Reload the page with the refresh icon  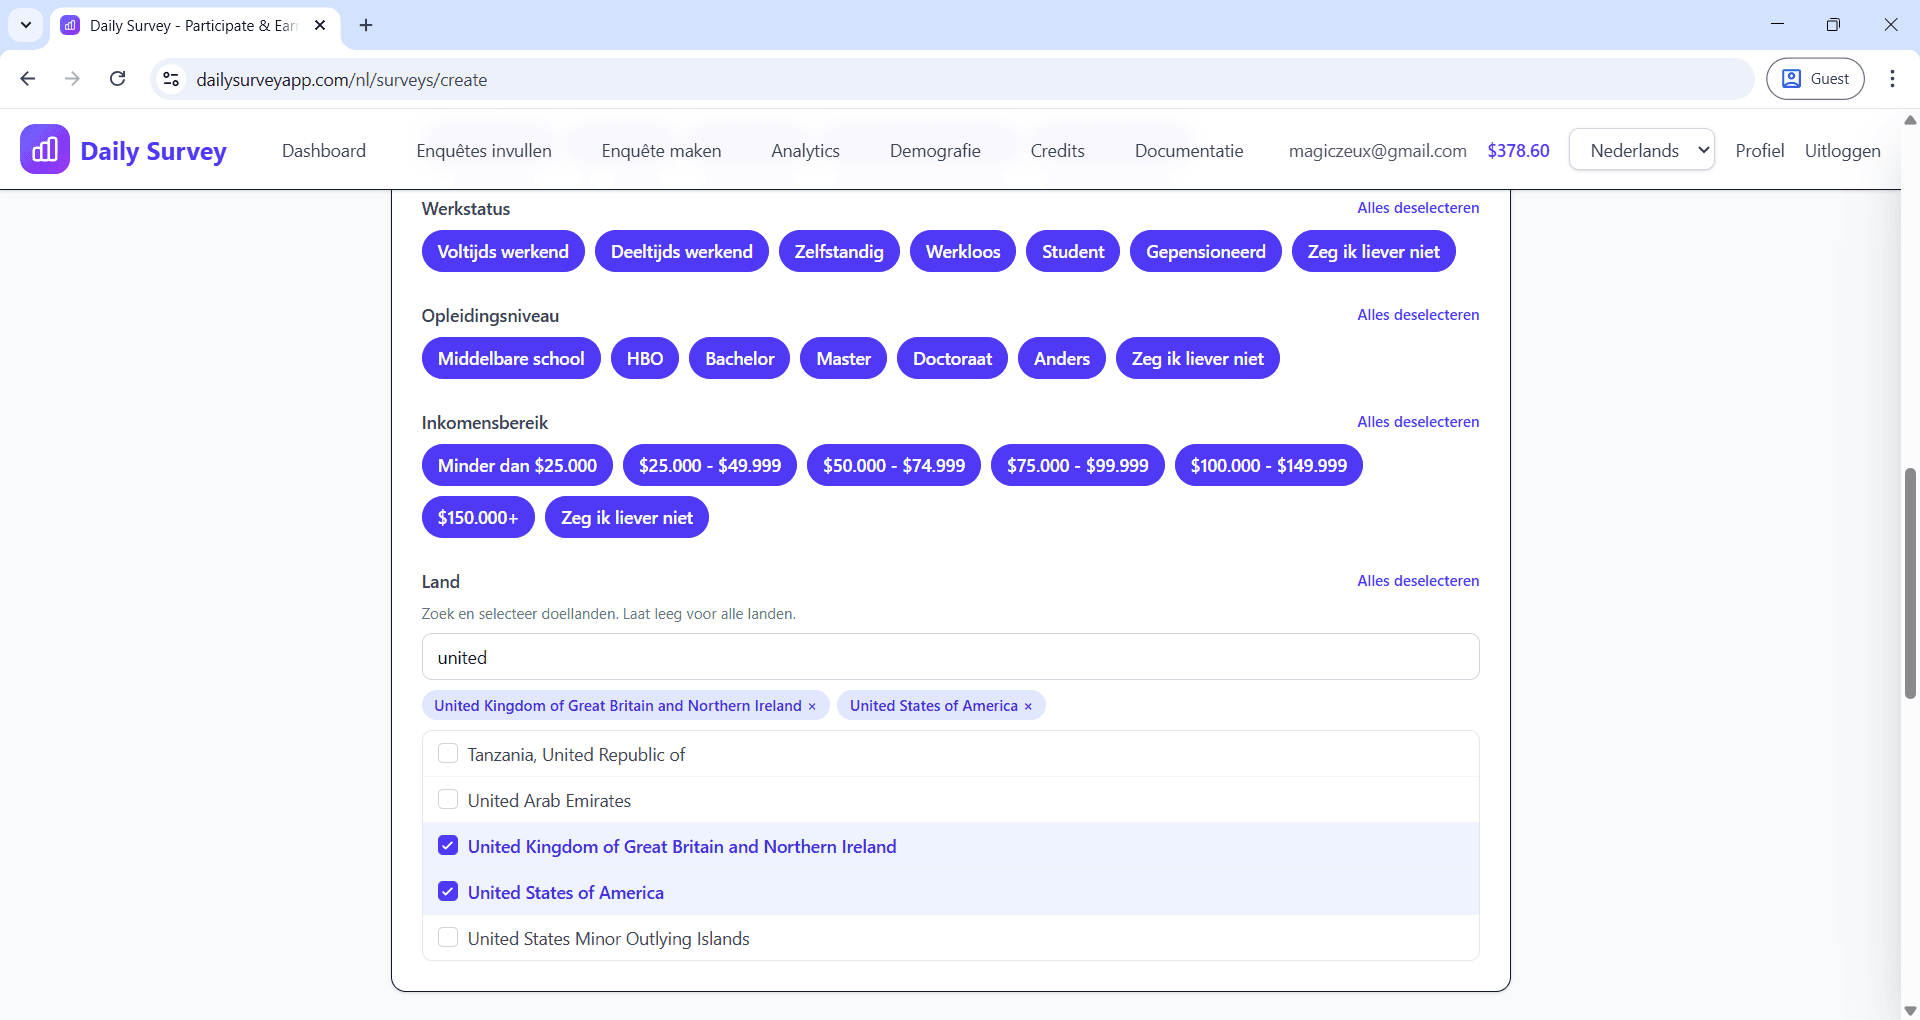(118, 79)
